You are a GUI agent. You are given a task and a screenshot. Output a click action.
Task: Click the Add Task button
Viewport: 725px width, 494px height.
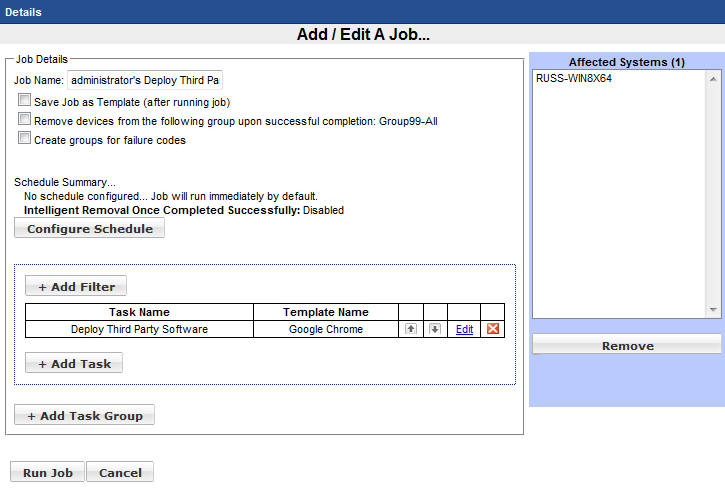tap(74, 364)
